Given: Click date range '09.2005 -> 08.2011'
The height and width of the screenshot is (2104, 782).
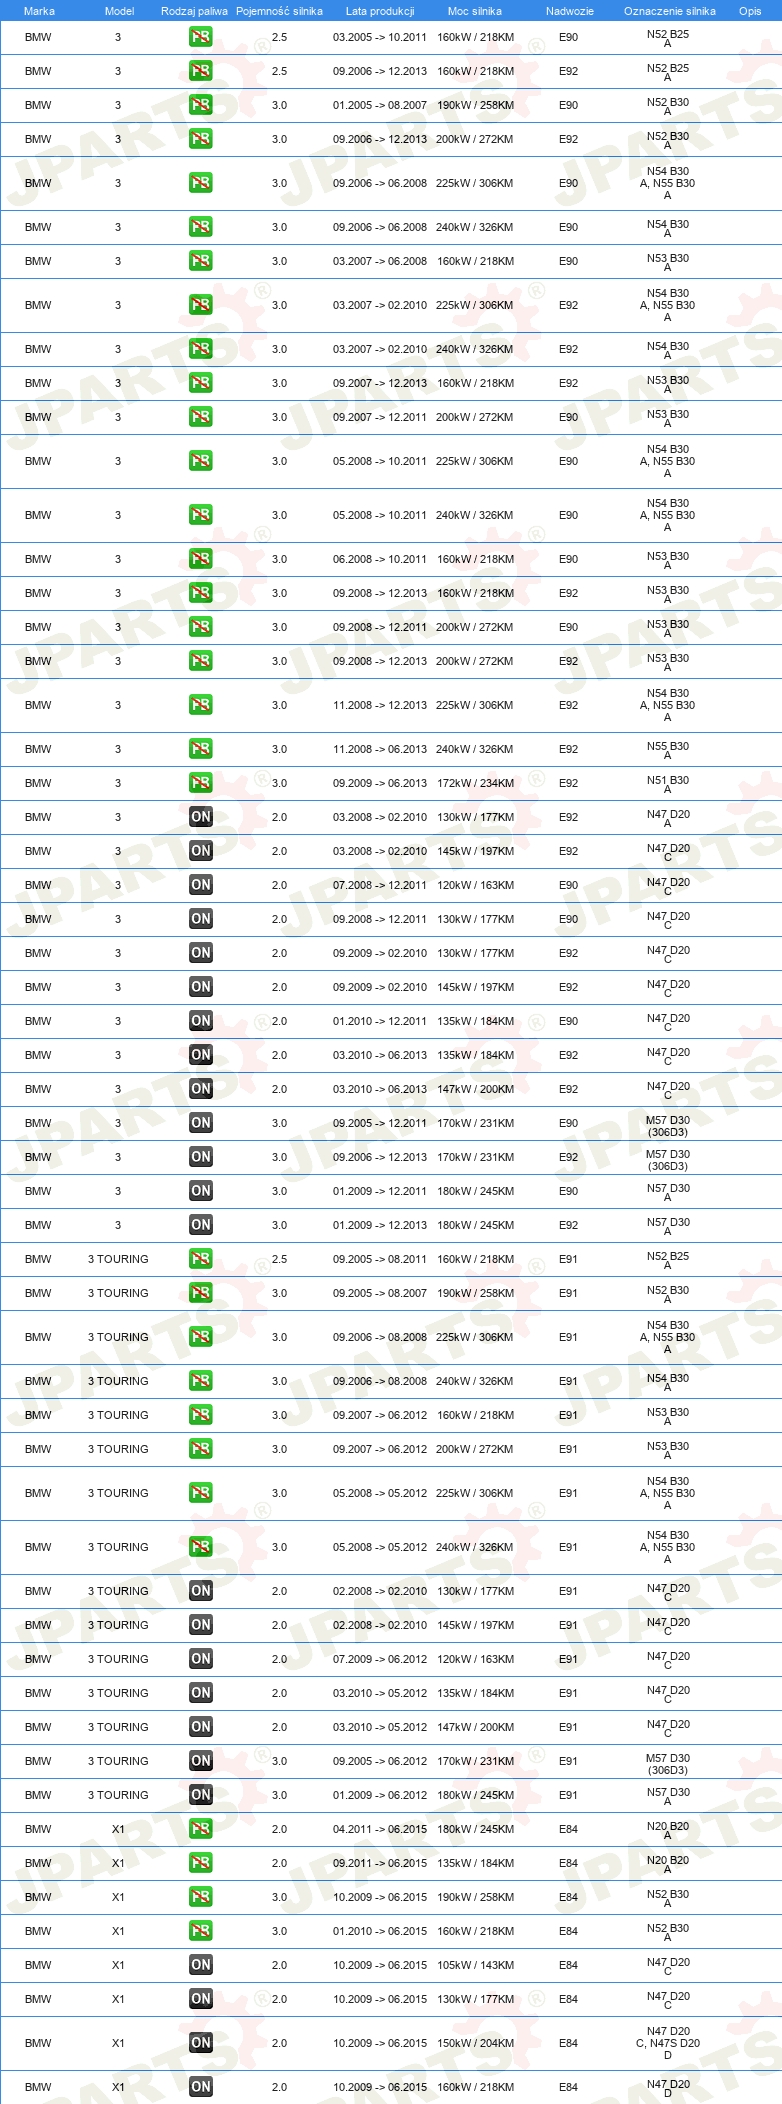Looking at the screenshot, I should pyautogui.click(x=380, y=1259).
